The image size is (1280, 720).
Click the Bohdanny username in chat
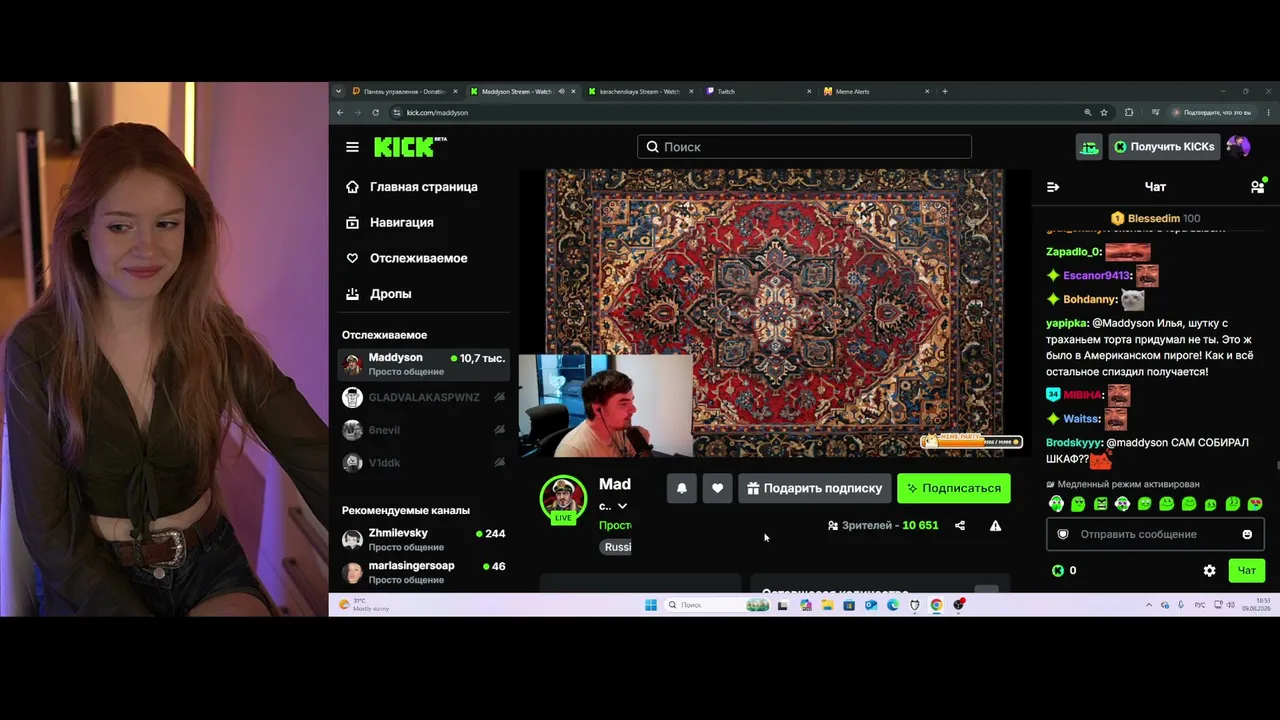[x=1090, y=300]
